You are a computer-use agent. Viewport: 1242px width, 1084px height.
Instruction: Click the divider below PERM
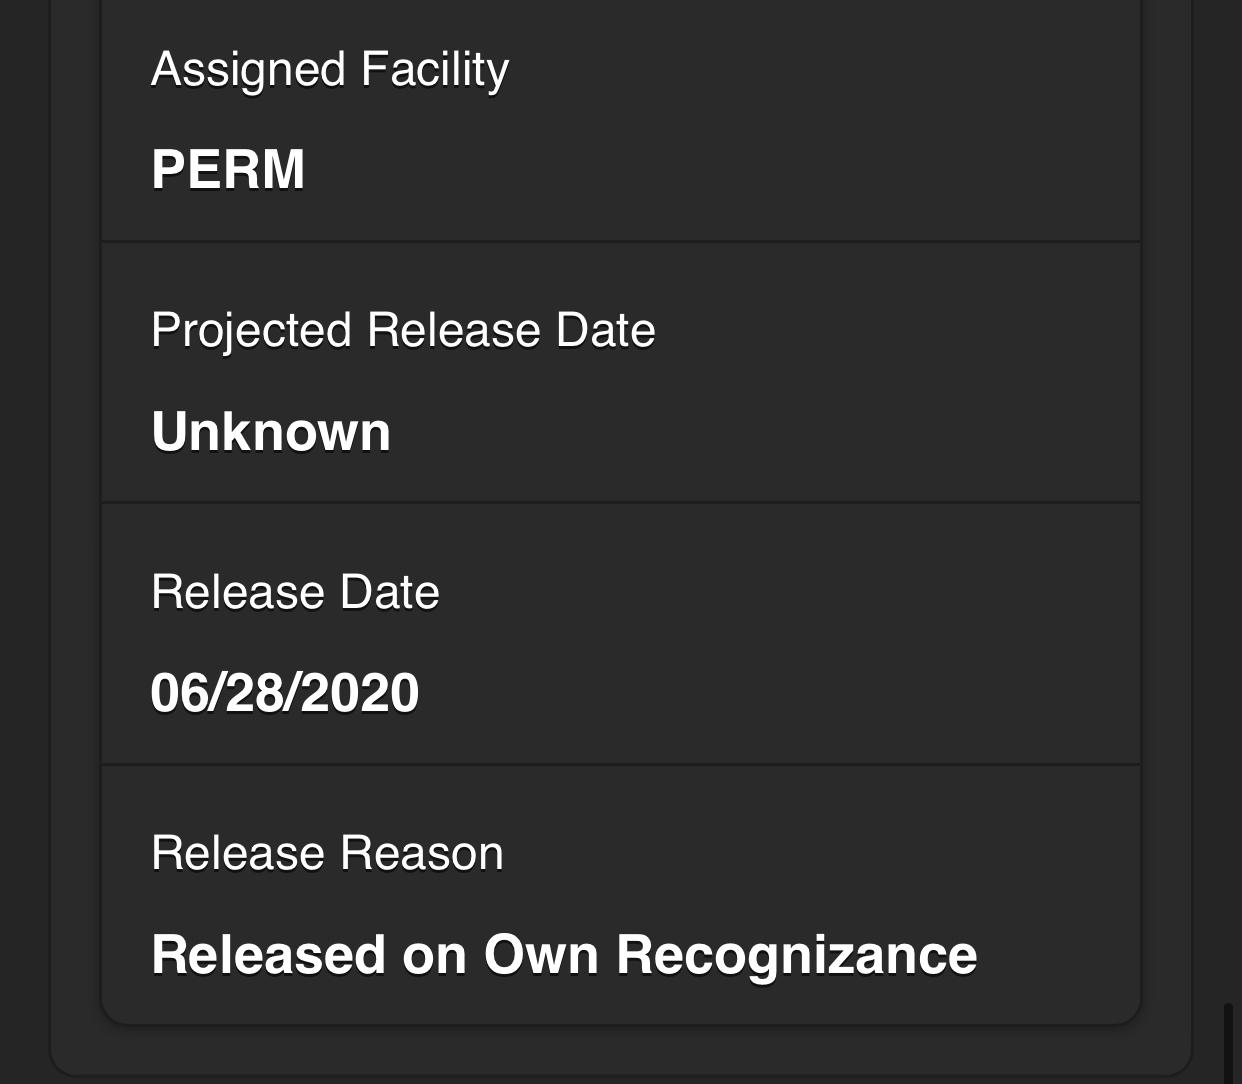point(620,241)
